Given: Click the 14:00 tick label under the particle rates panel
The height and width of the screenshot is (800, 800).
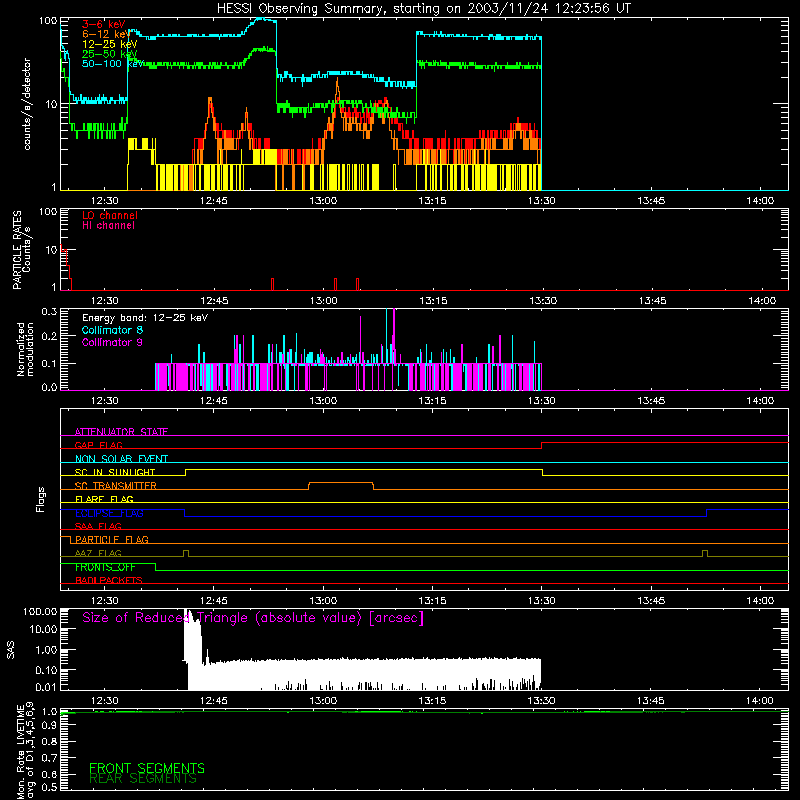Looking at the screenshot, I should coord(762,301).
